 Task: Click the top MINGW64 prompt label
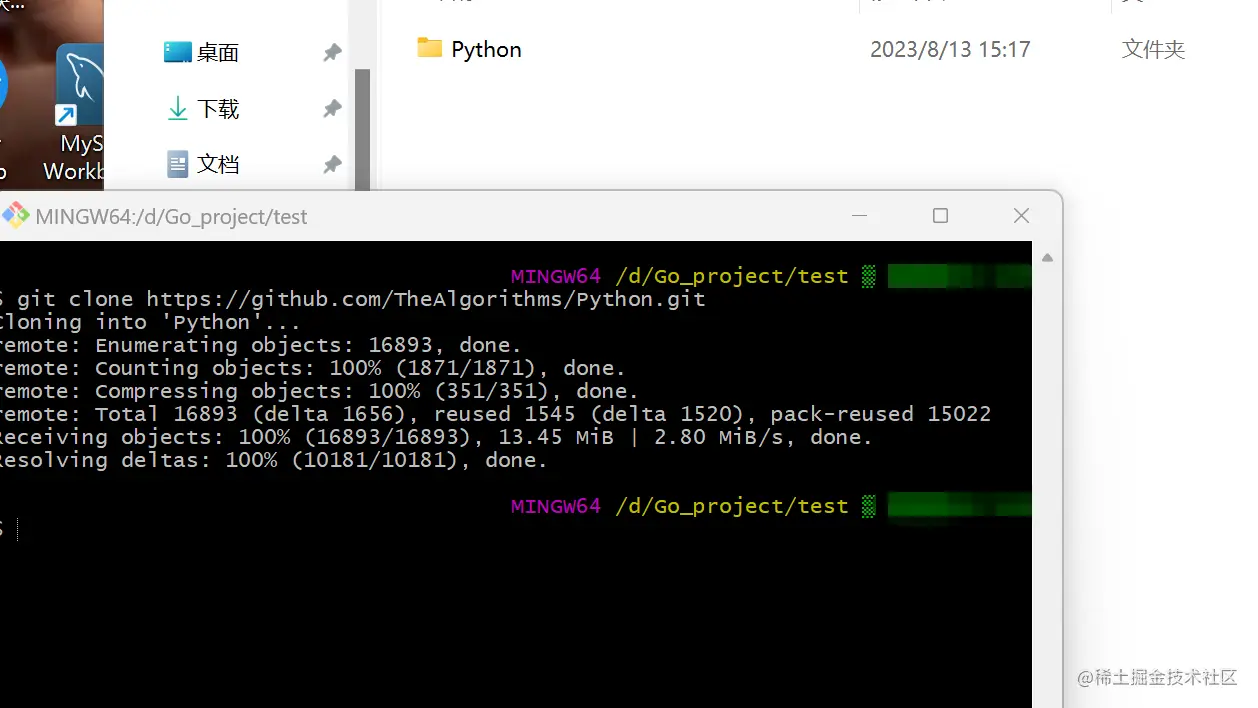(x=556, y=276)
